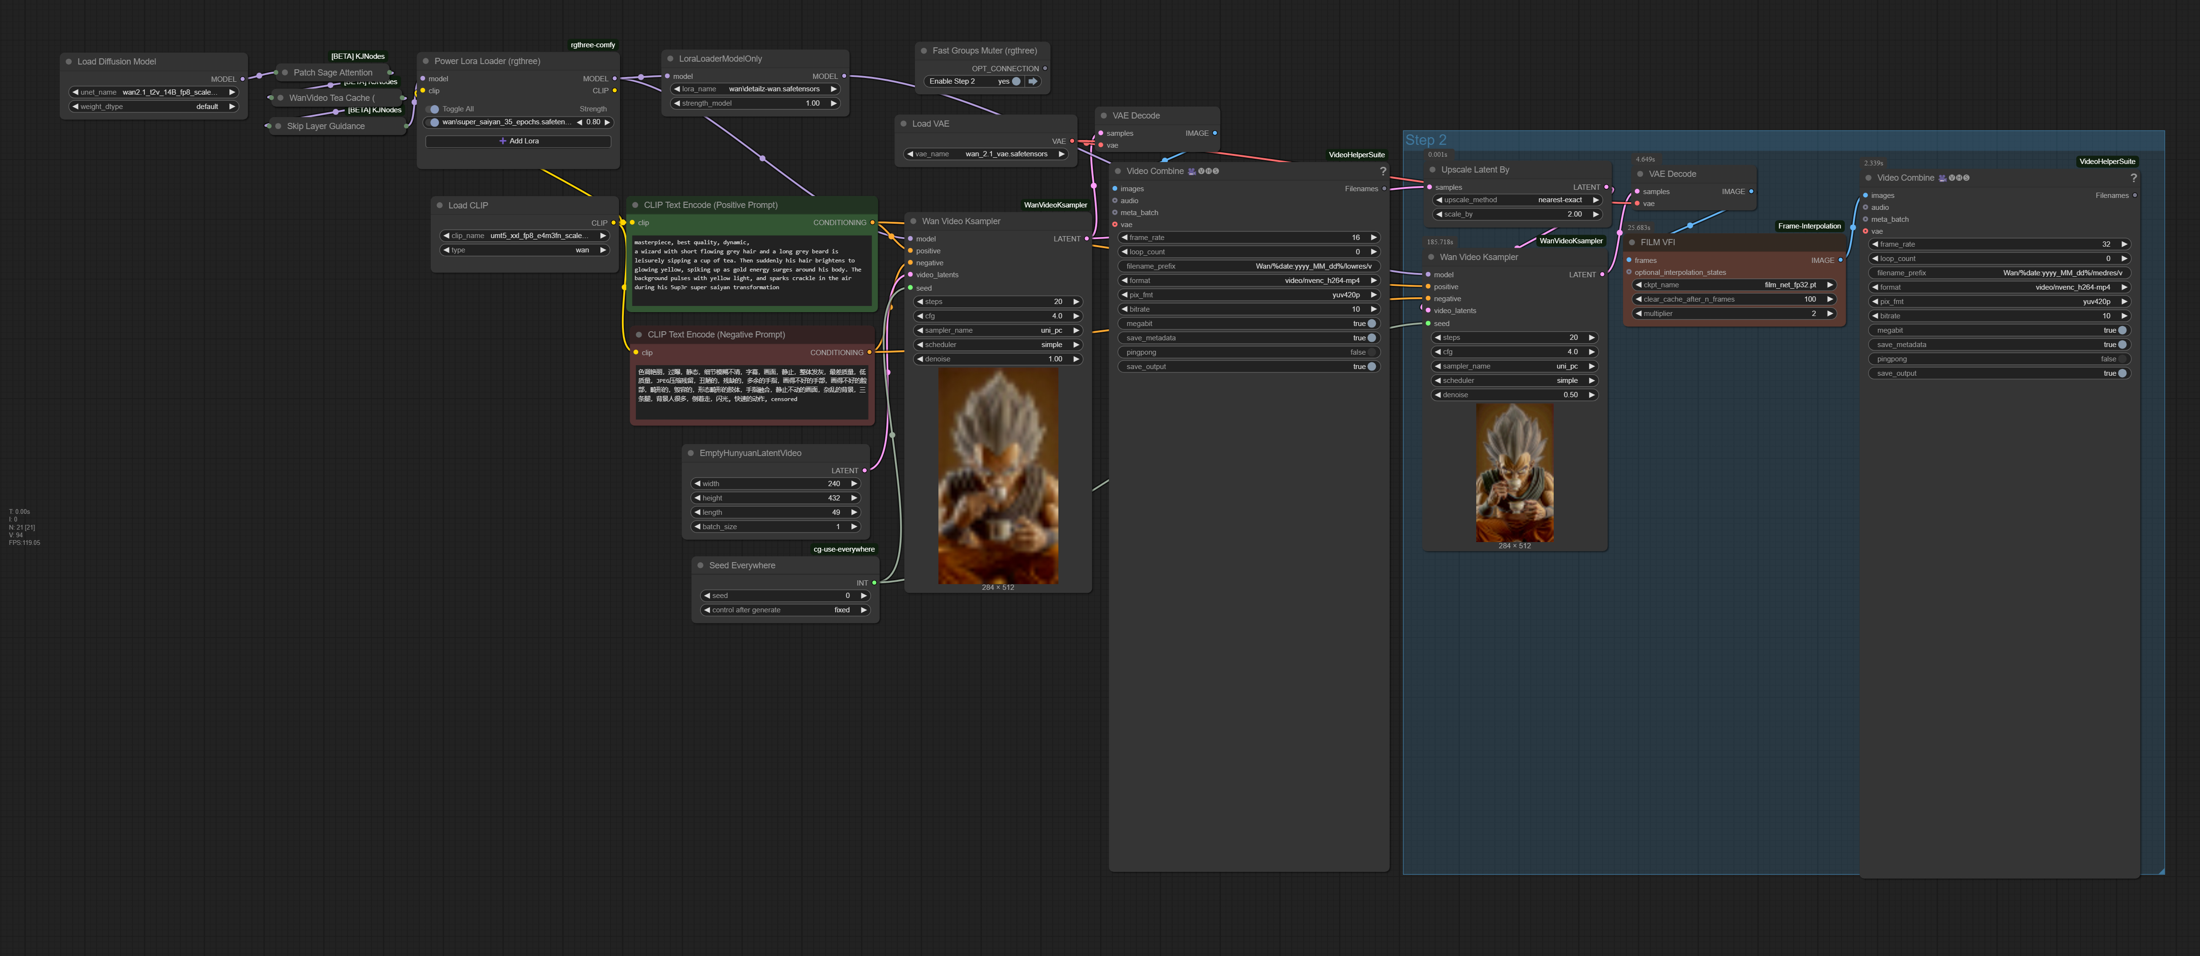Collapse the Upscale Latent By node via its title dot
2200x956 pixels.
click(x=1433, y=170)
